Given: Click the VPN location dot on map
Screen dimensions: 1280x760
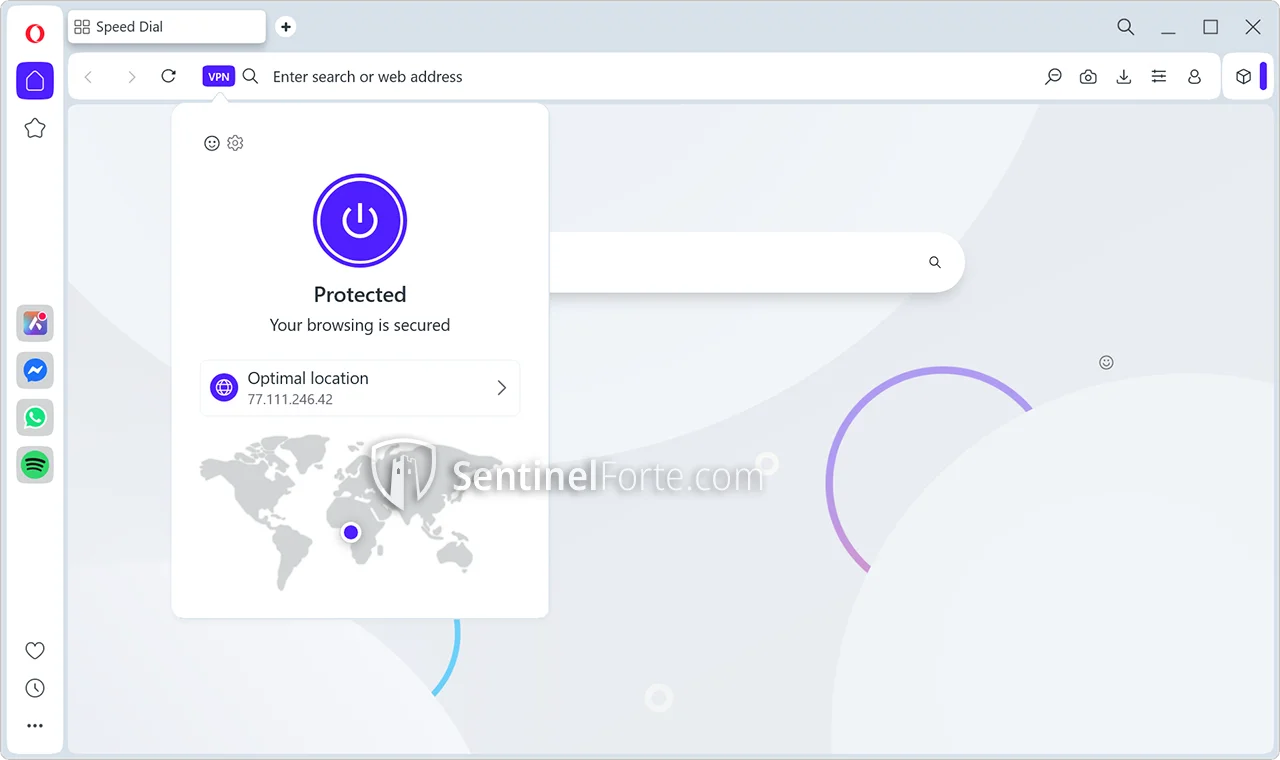Looking at the screenshot, I should click(351, 533).
